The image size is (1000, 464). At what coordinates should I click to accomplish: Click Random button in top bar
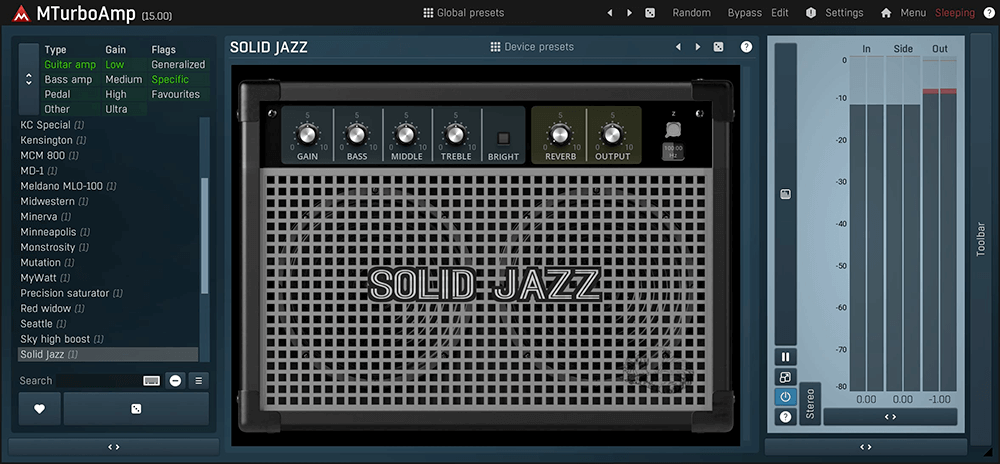(x=691, y=13)
